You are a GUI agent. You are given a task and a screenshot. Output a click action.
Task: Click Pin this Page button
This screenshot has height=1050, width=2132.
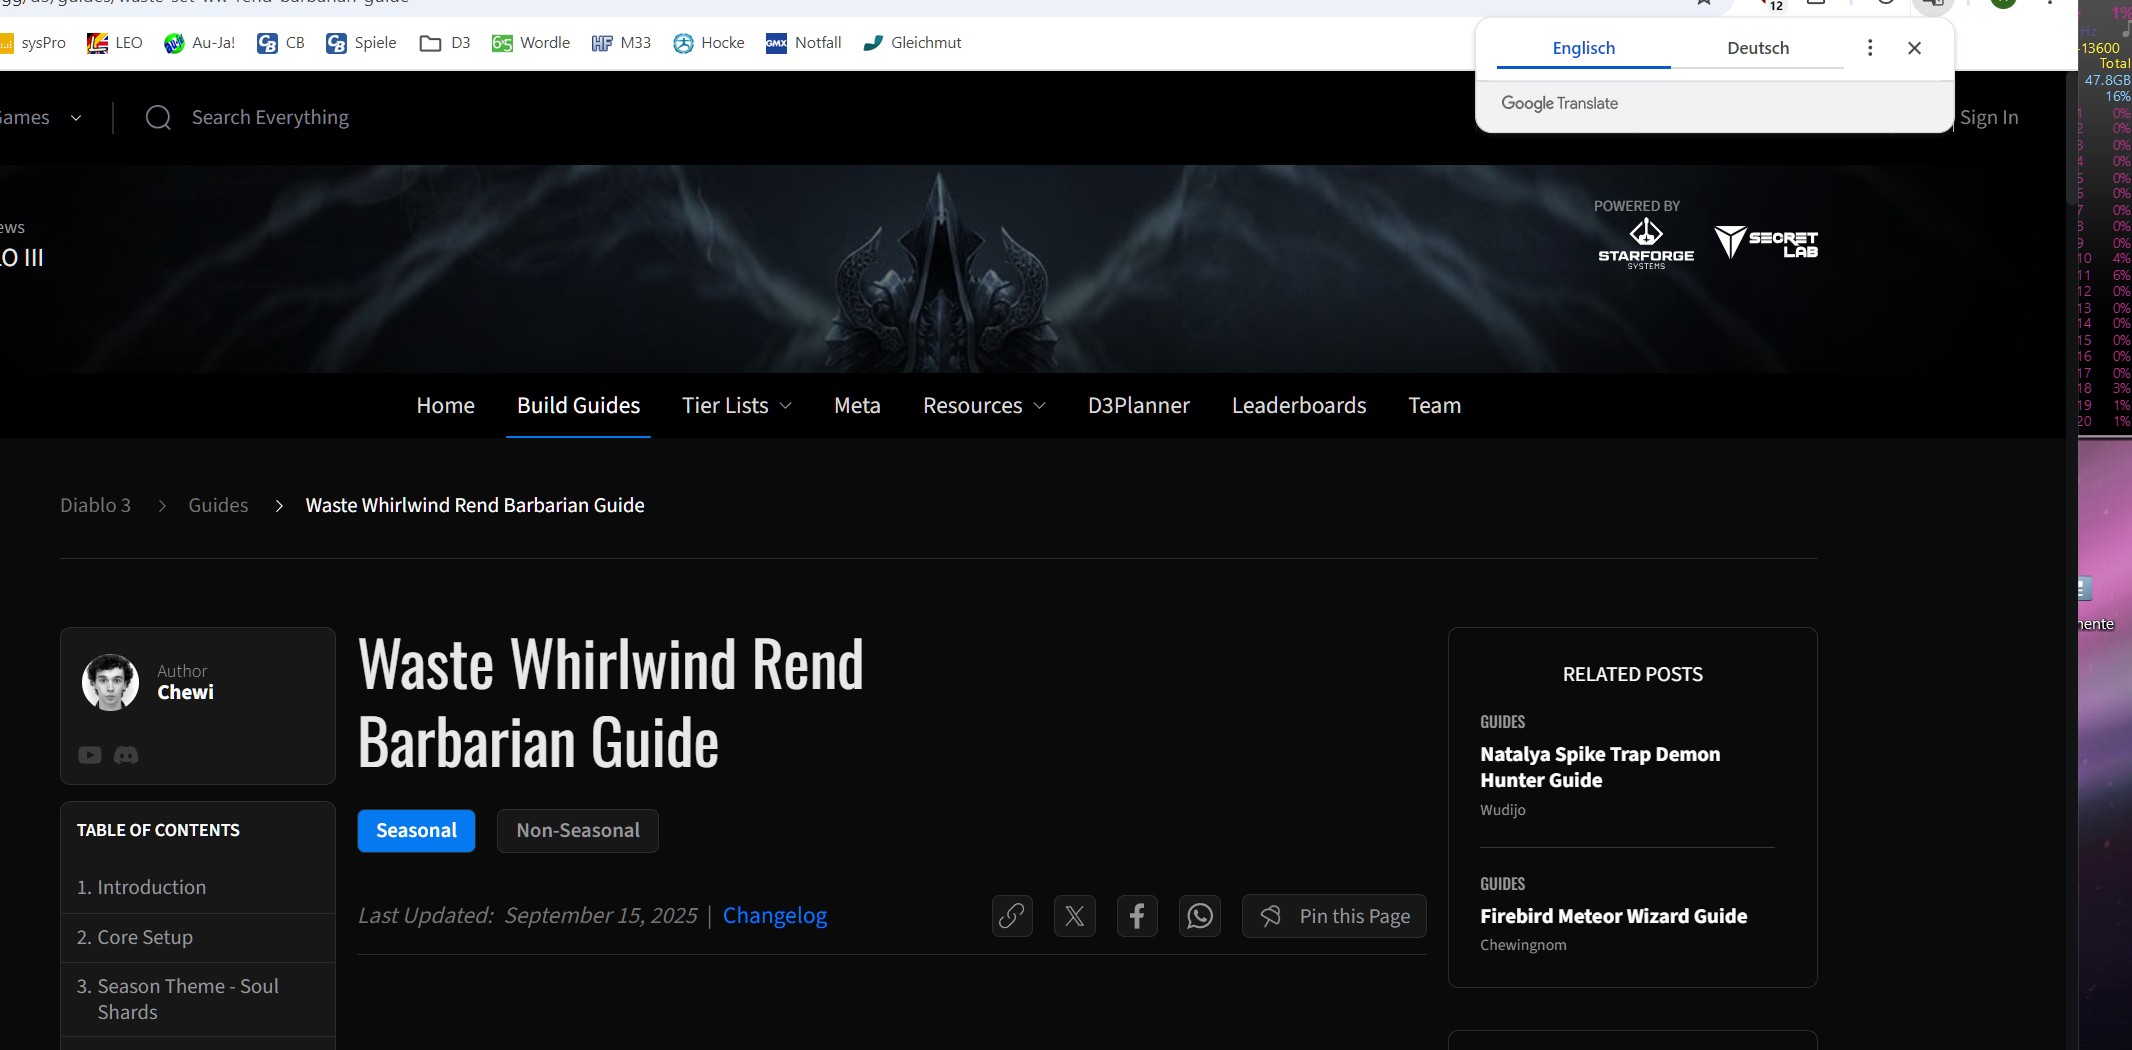pos(1334,916)
